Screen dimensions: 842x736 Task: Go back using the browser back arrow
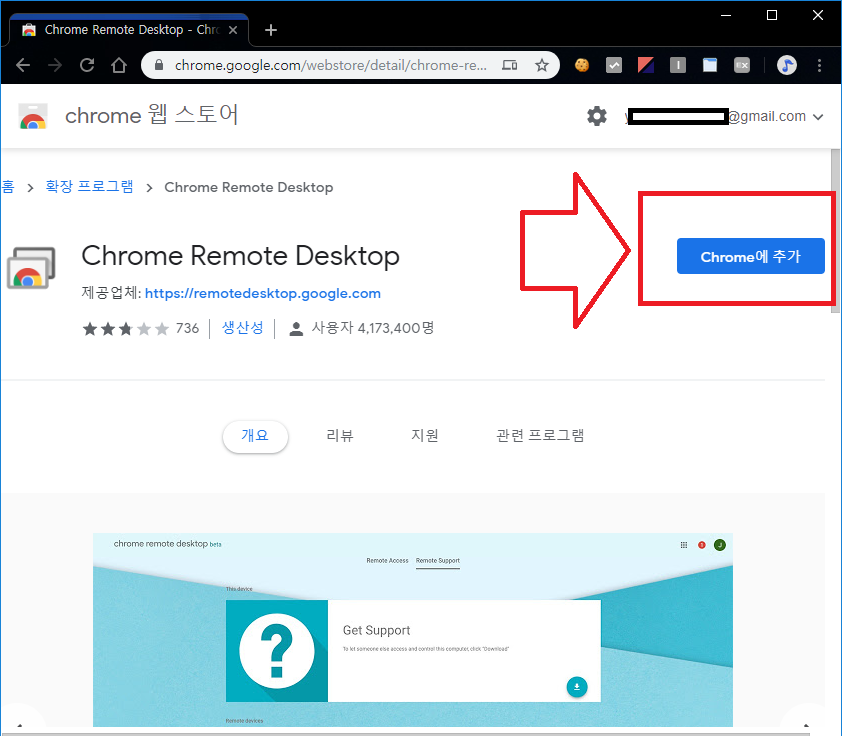click(x=23, y=65)
